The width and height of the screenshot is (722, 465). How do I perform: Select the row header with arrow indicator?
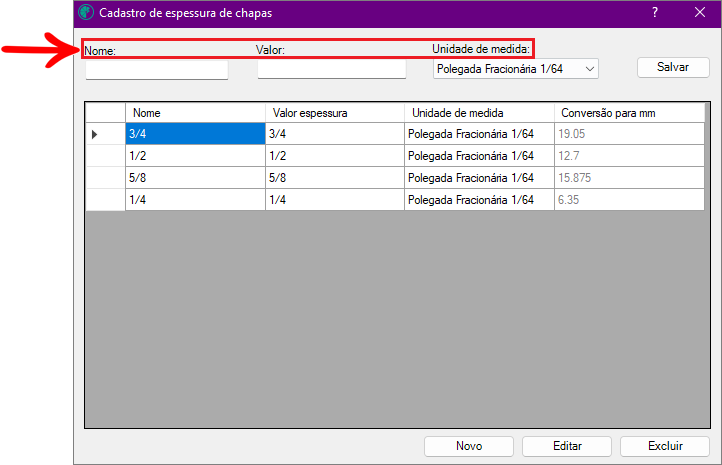tap(105, 134)
